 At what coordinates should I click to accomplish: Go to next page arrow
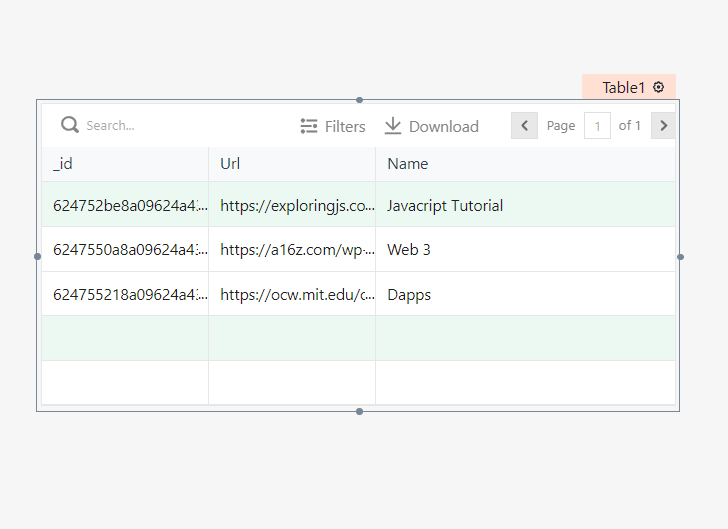pos(663,126)
